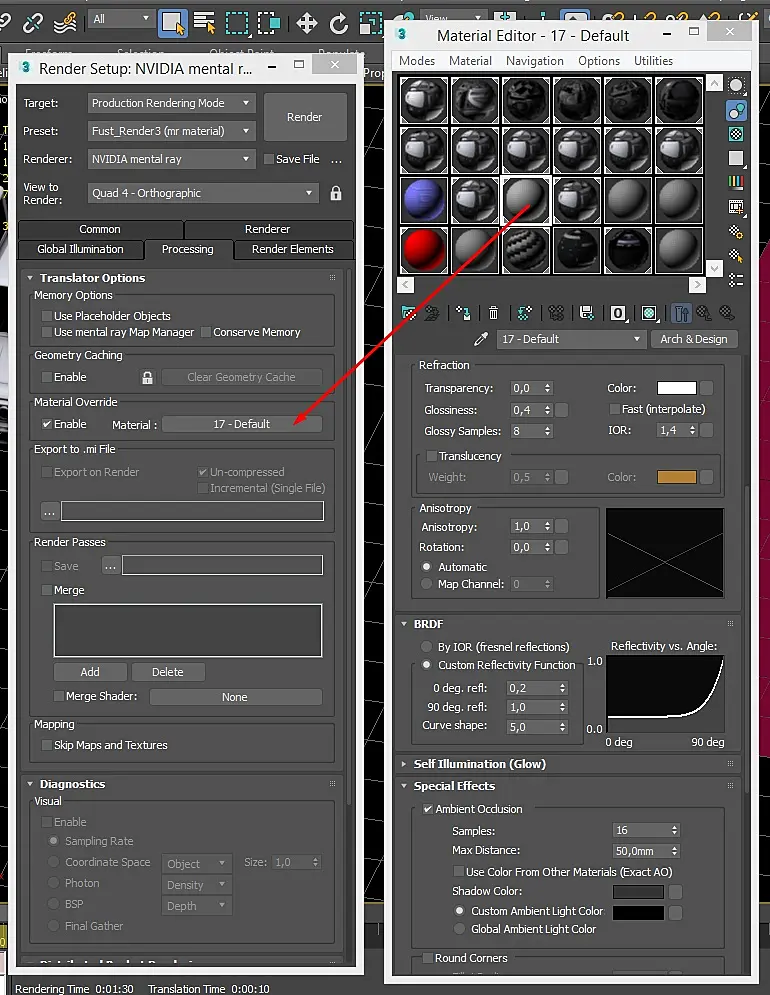Click 17 - Default override material button
The width and height of the screenshot is (770, 995).
[242, 424]
